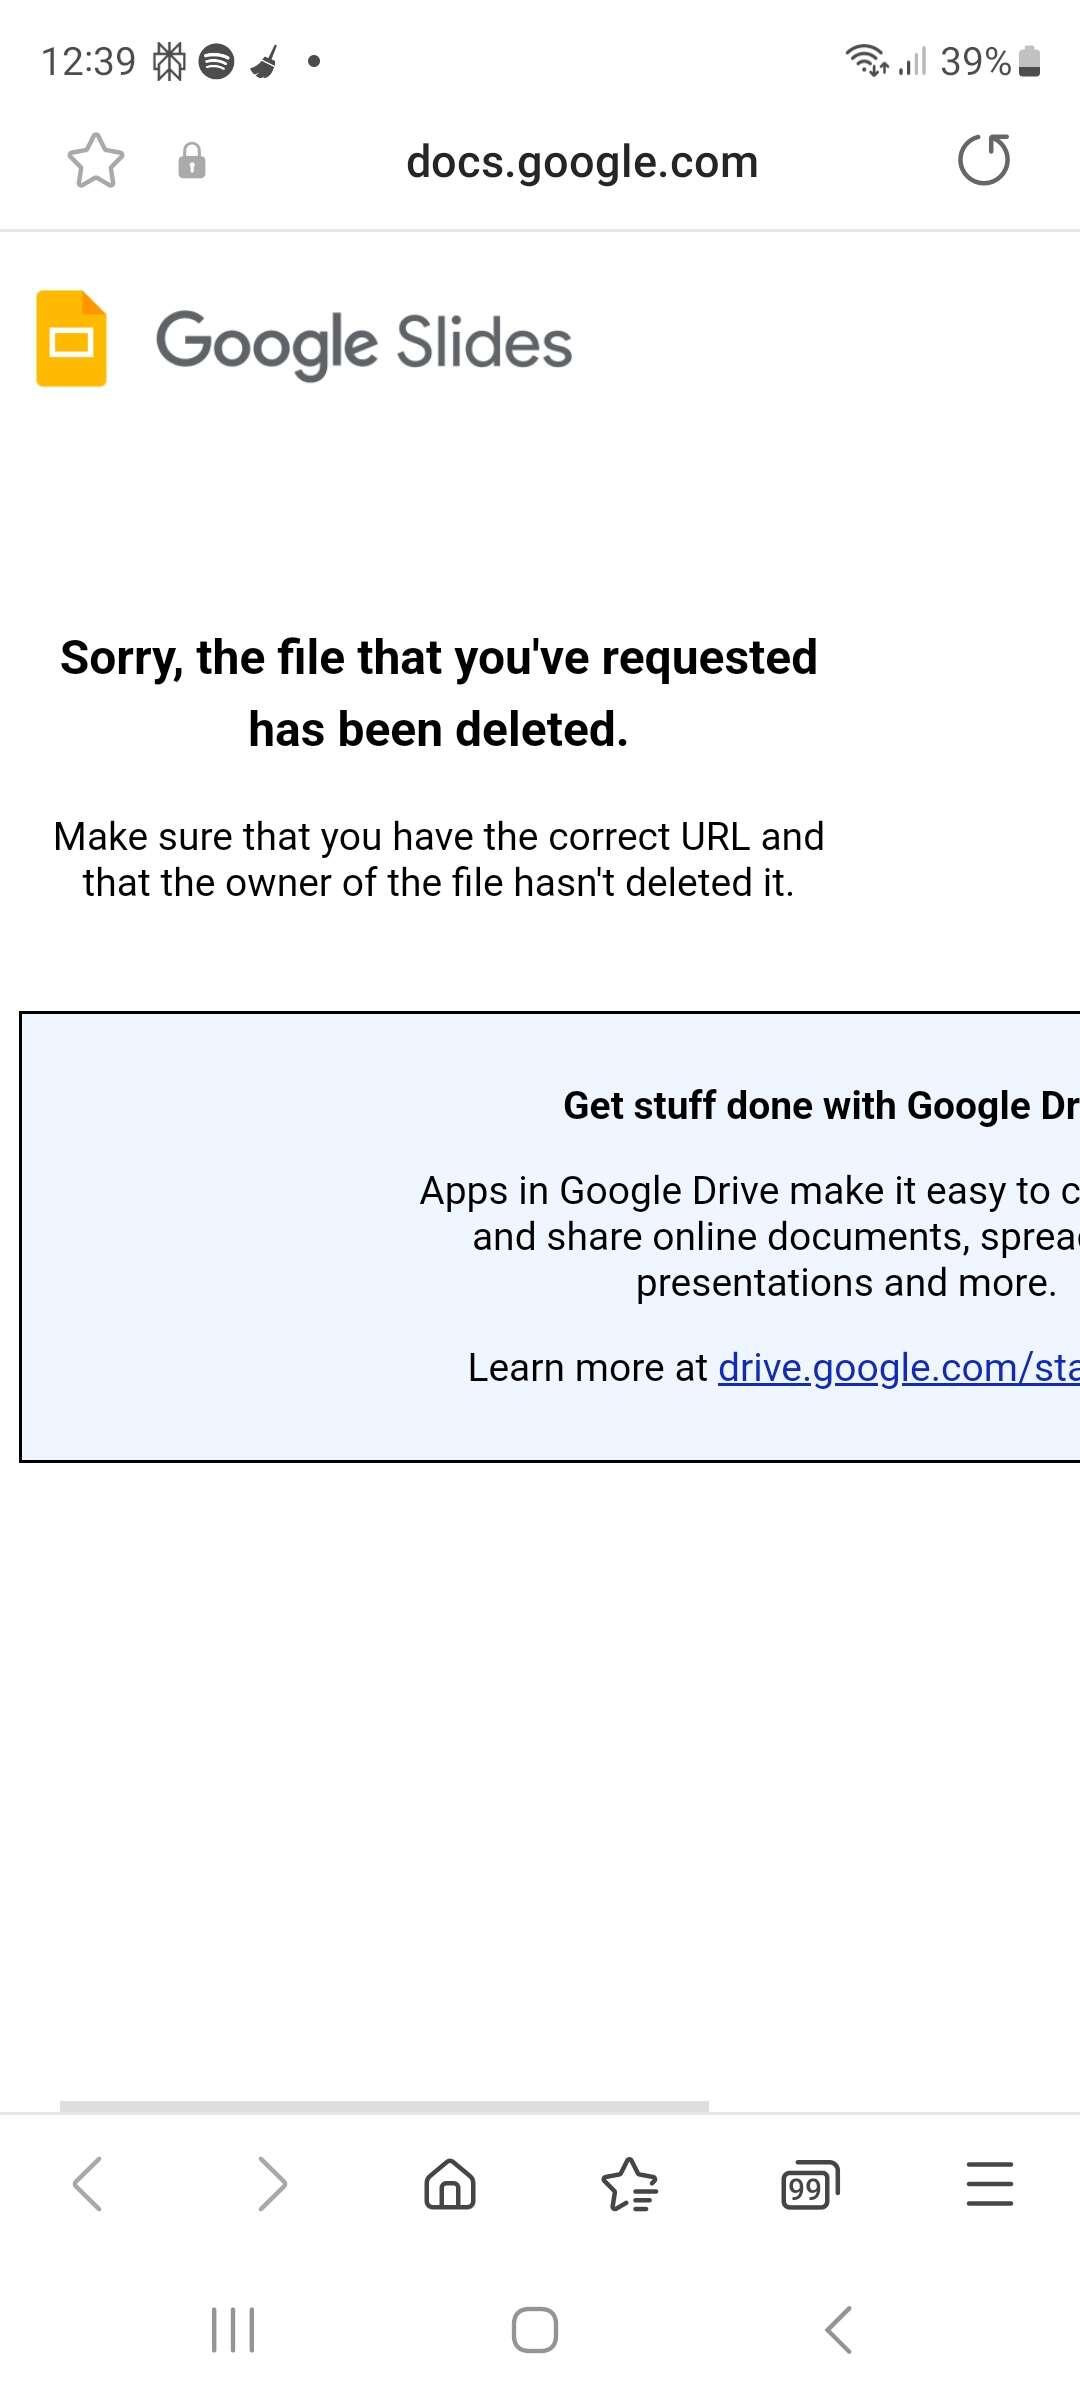Go back with browser back arrow
Viewport: 1080px width, 2400px height.
pyautogui.click(x=88, y=2183)
